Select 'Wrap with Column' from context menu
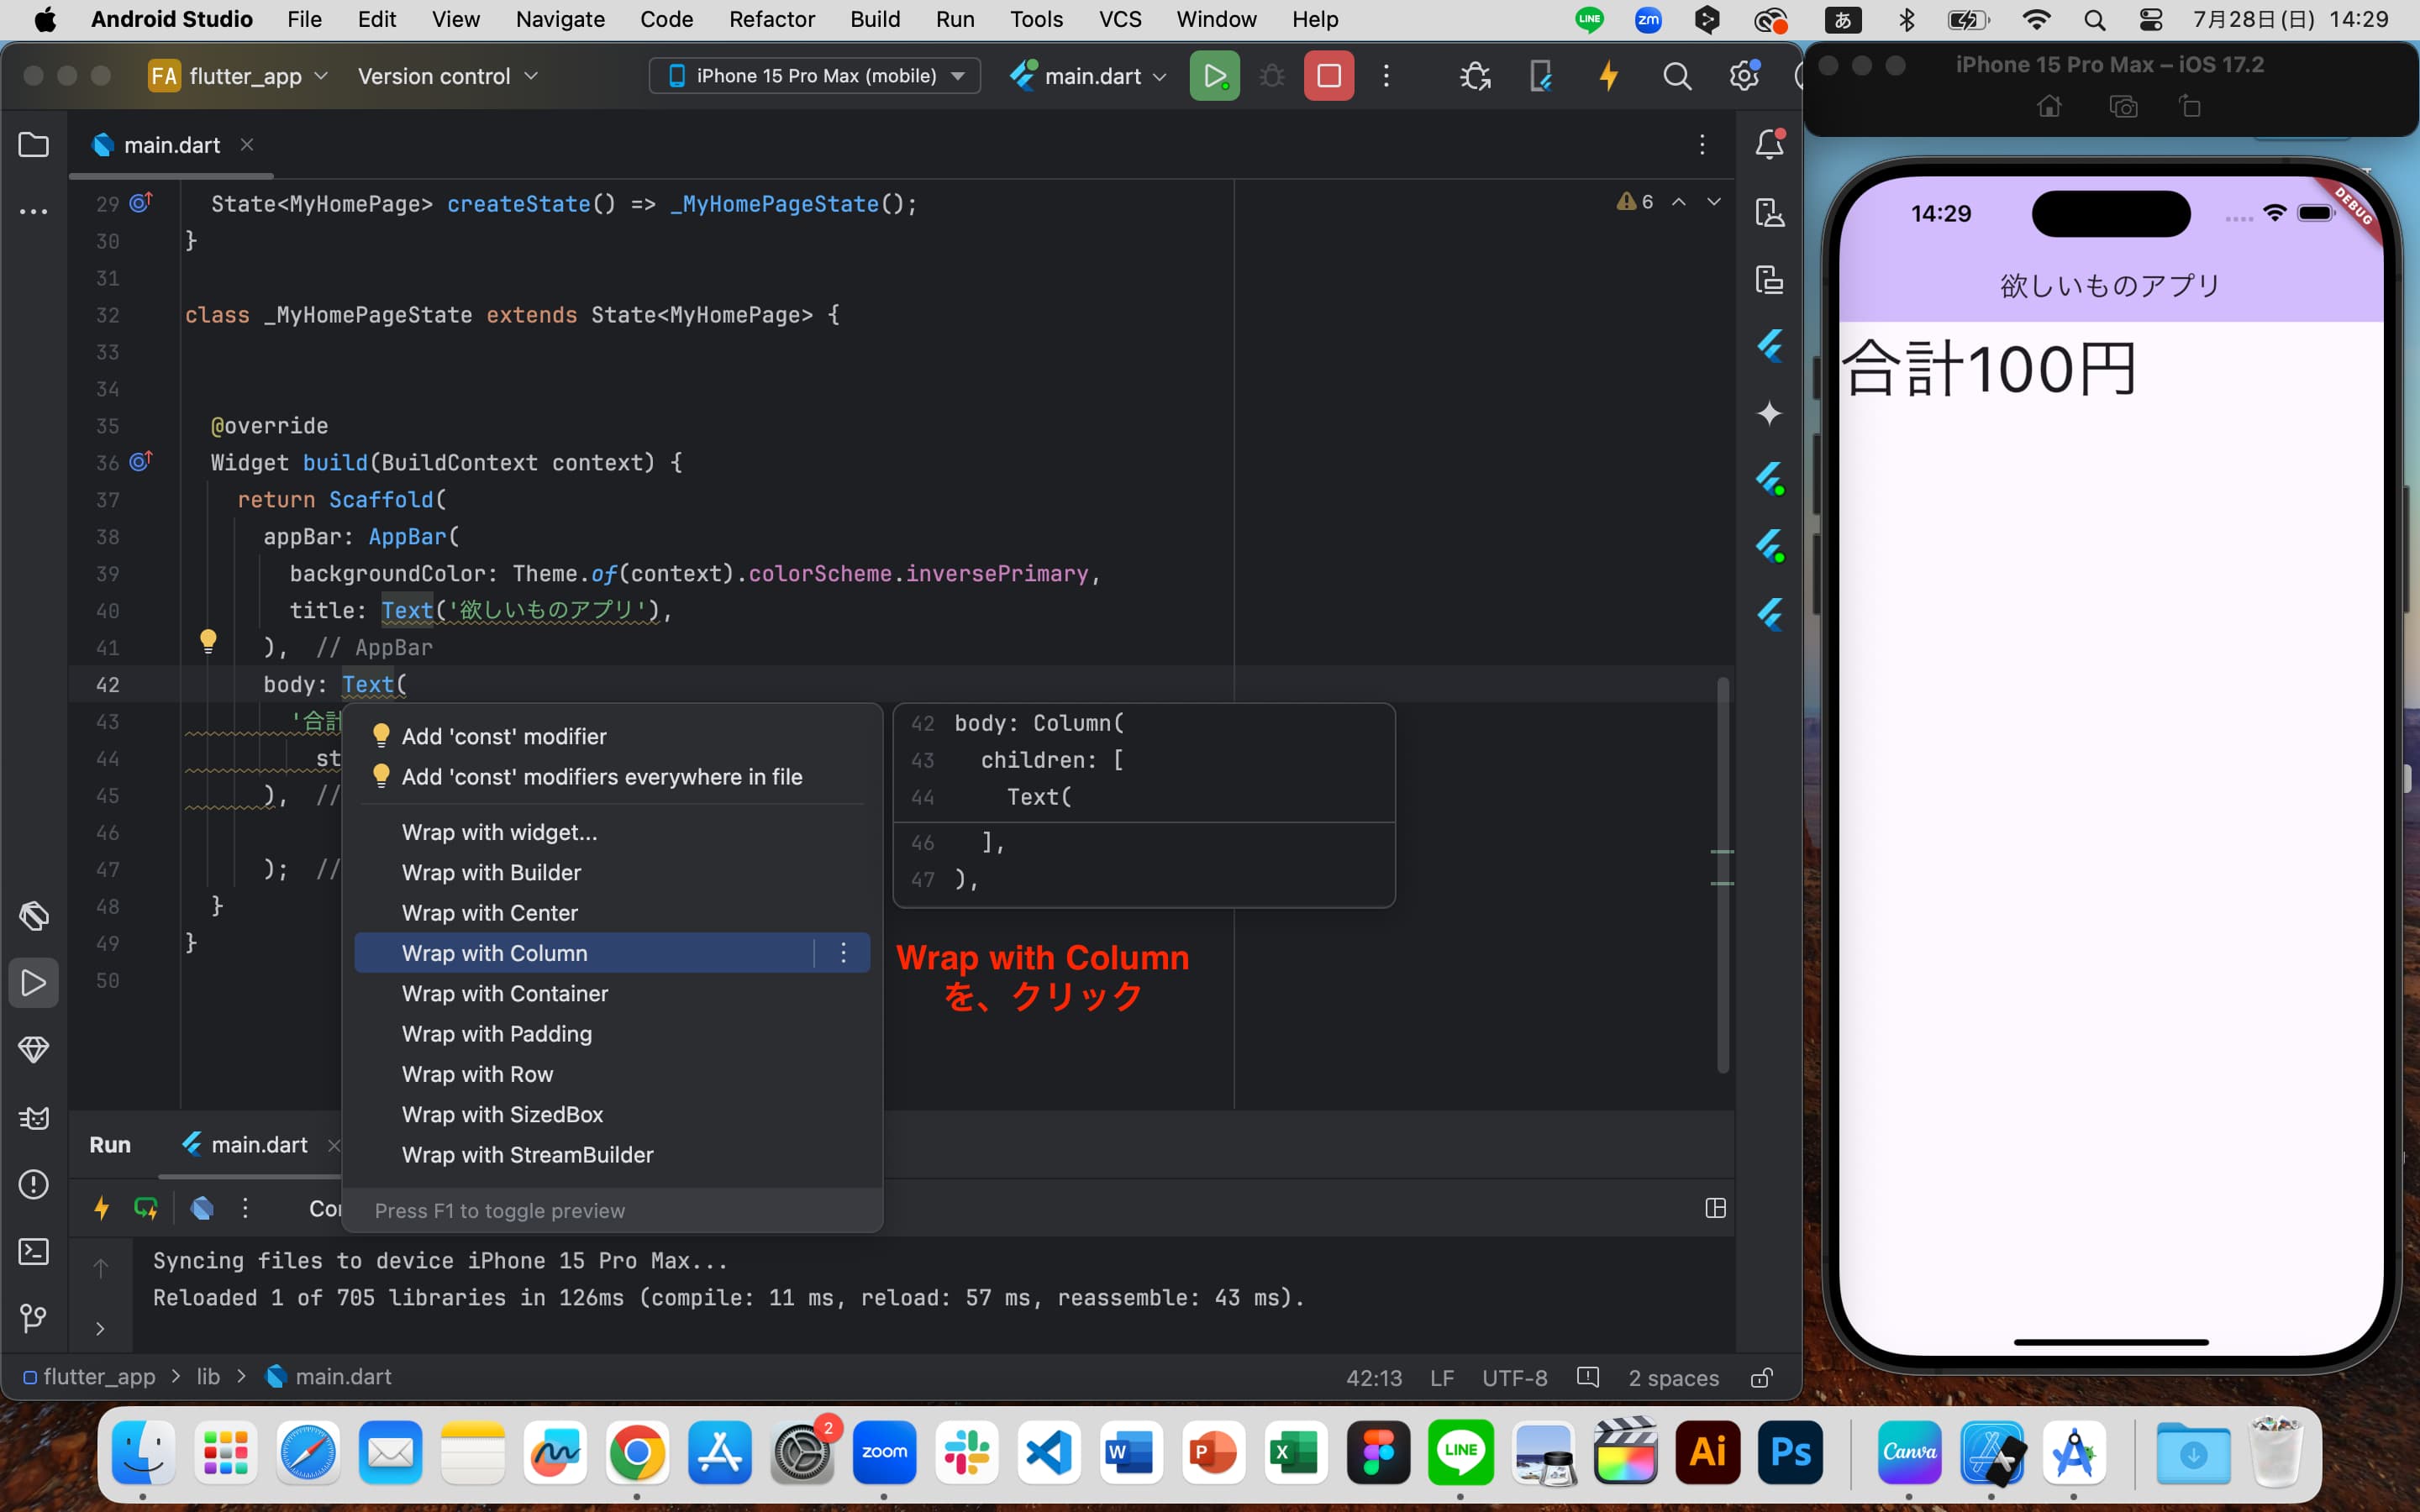 click(495, 951)
